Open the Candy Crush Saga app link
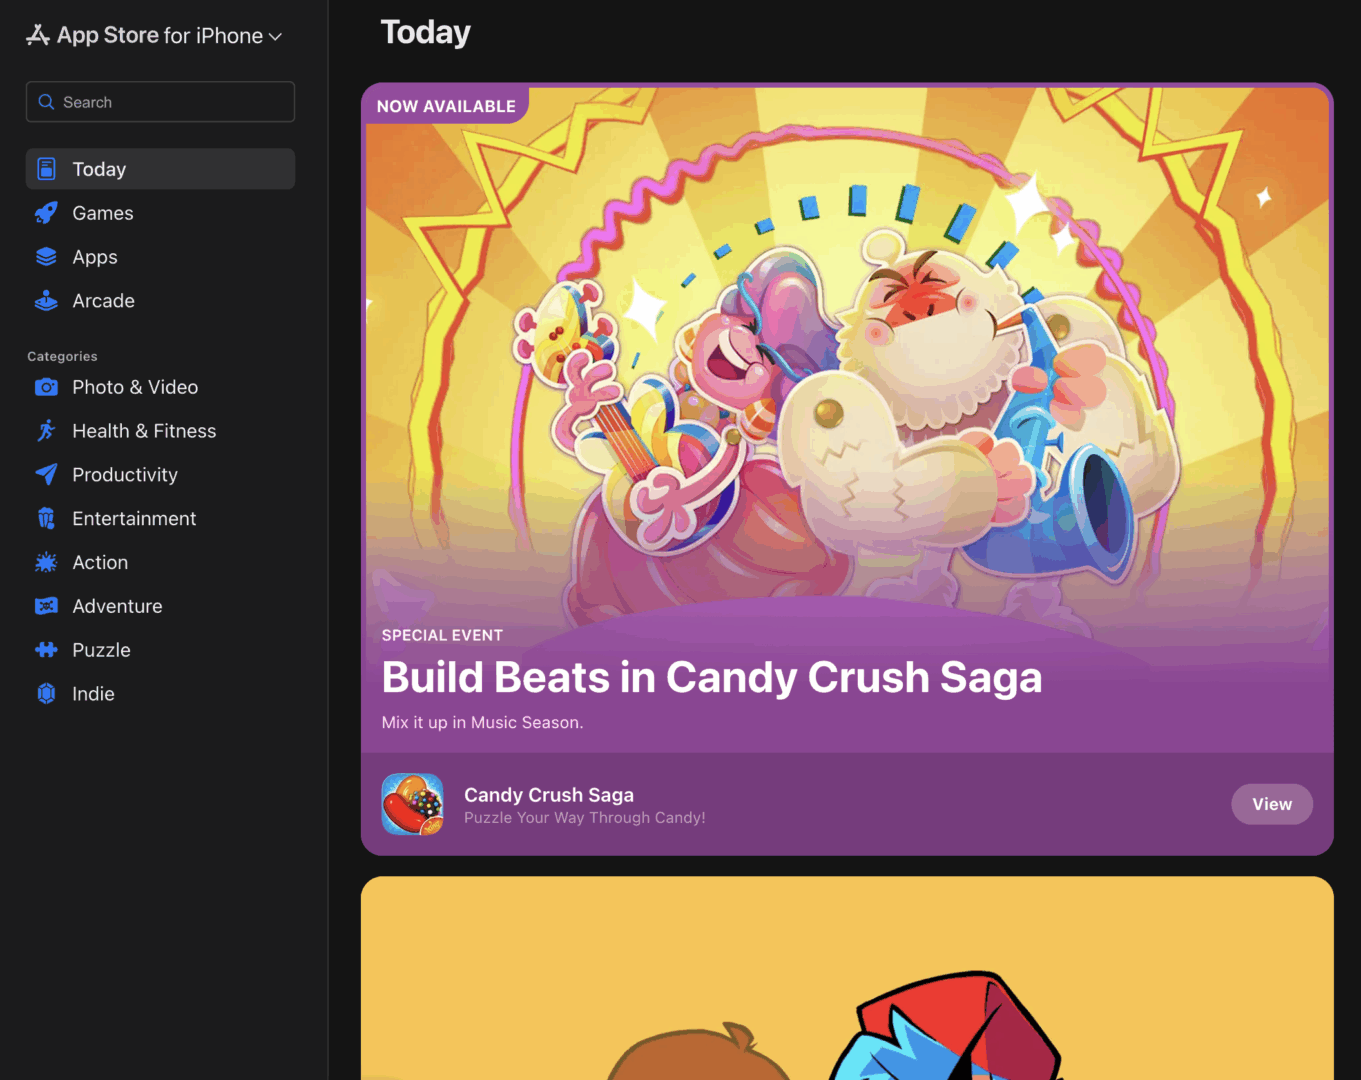Image resolution: width=1361 pixels, height=1080 pixels. click(x=549, y=794)
